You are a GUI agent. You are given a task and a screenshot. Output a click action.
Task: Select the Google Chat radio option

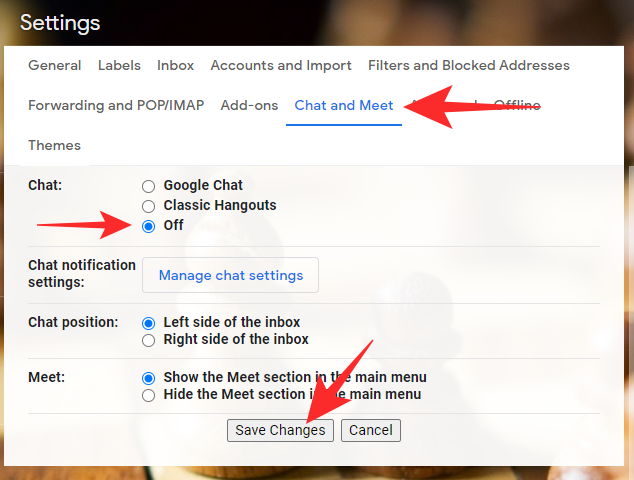[x=149, y=186]
